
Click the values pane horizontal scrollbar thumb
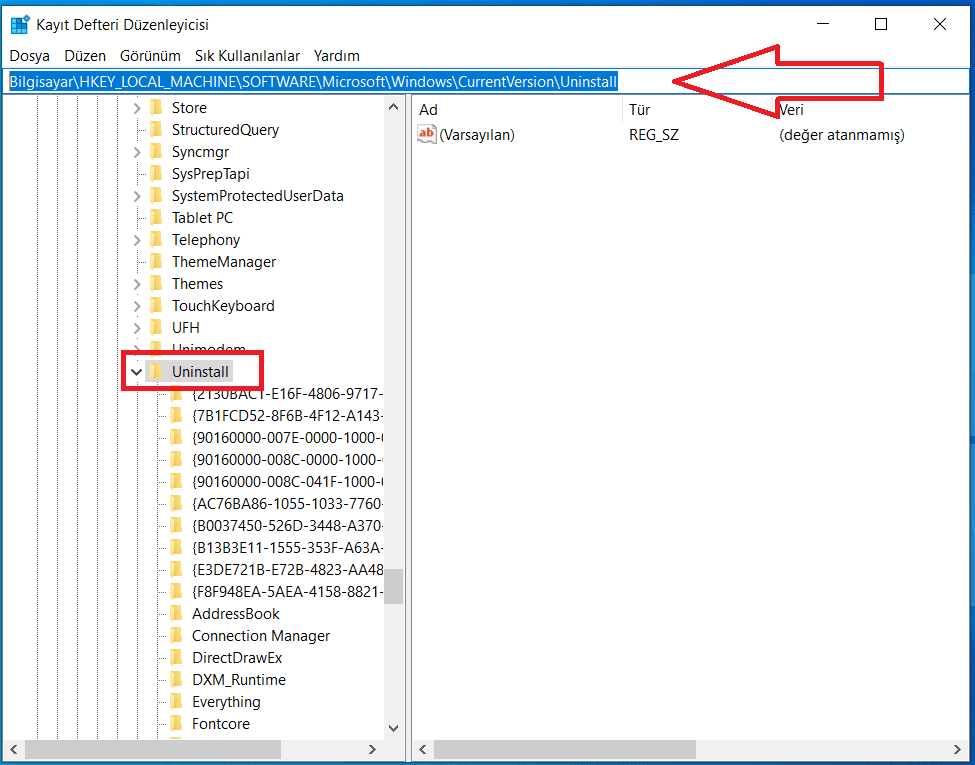click(565, 749)
